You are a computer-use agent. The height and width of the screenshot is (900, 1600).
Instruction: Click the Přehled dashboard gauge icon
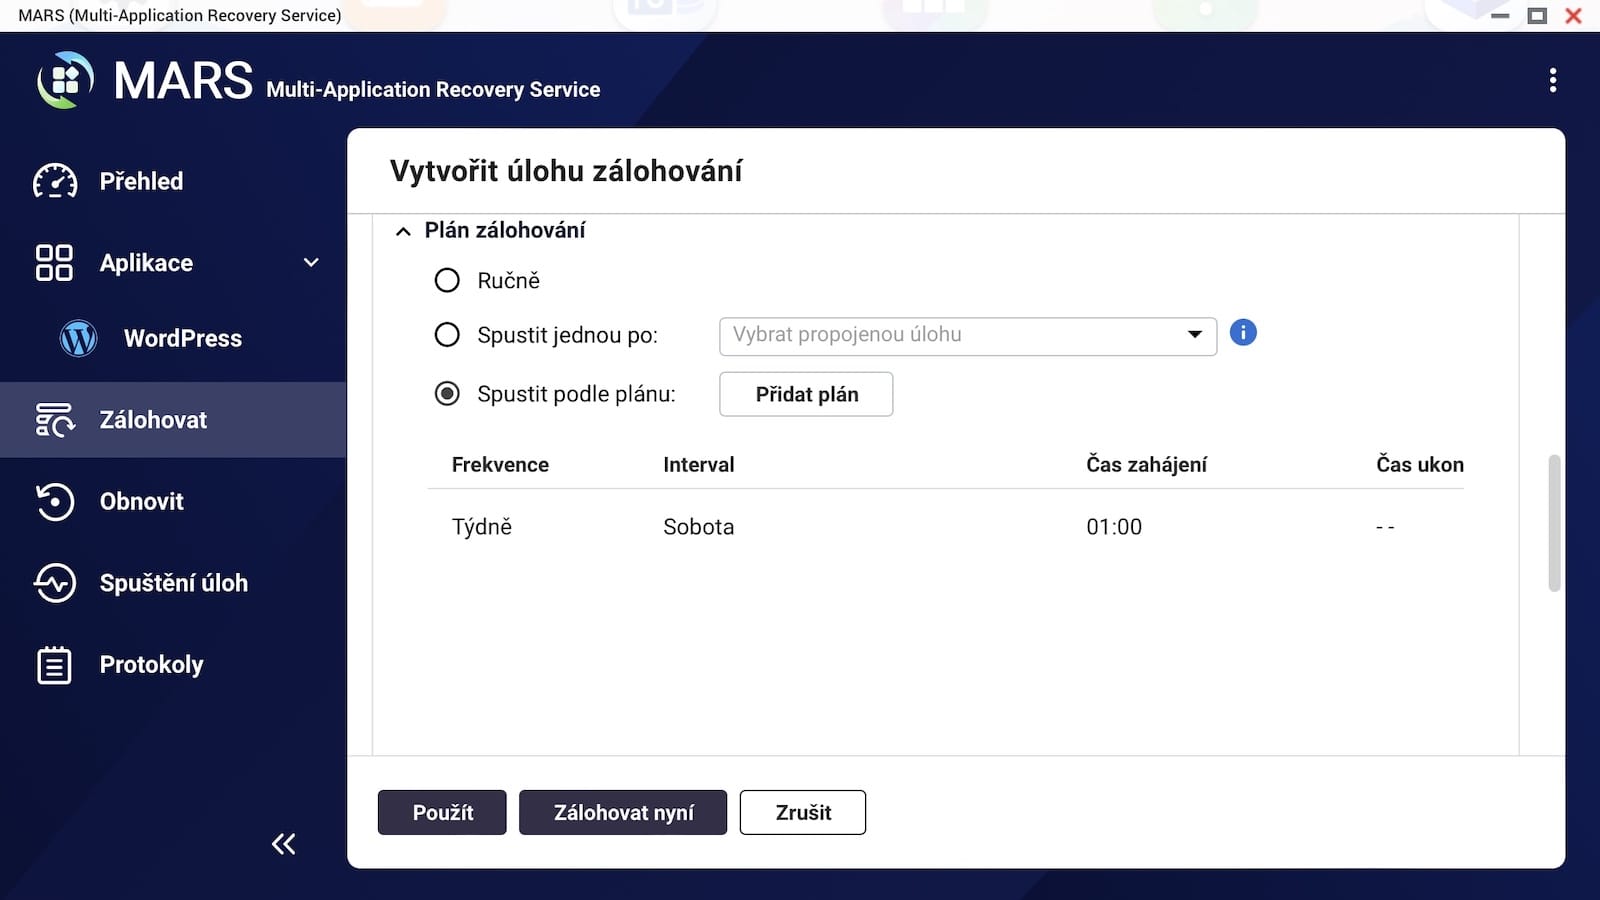(x=55, y=181)
